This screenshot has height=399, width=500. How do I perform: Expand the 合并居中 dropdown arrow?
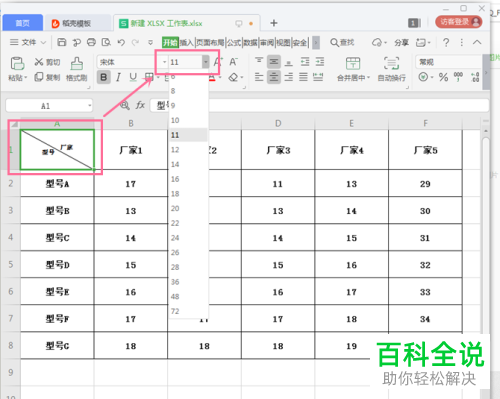[x=368, y=78]
